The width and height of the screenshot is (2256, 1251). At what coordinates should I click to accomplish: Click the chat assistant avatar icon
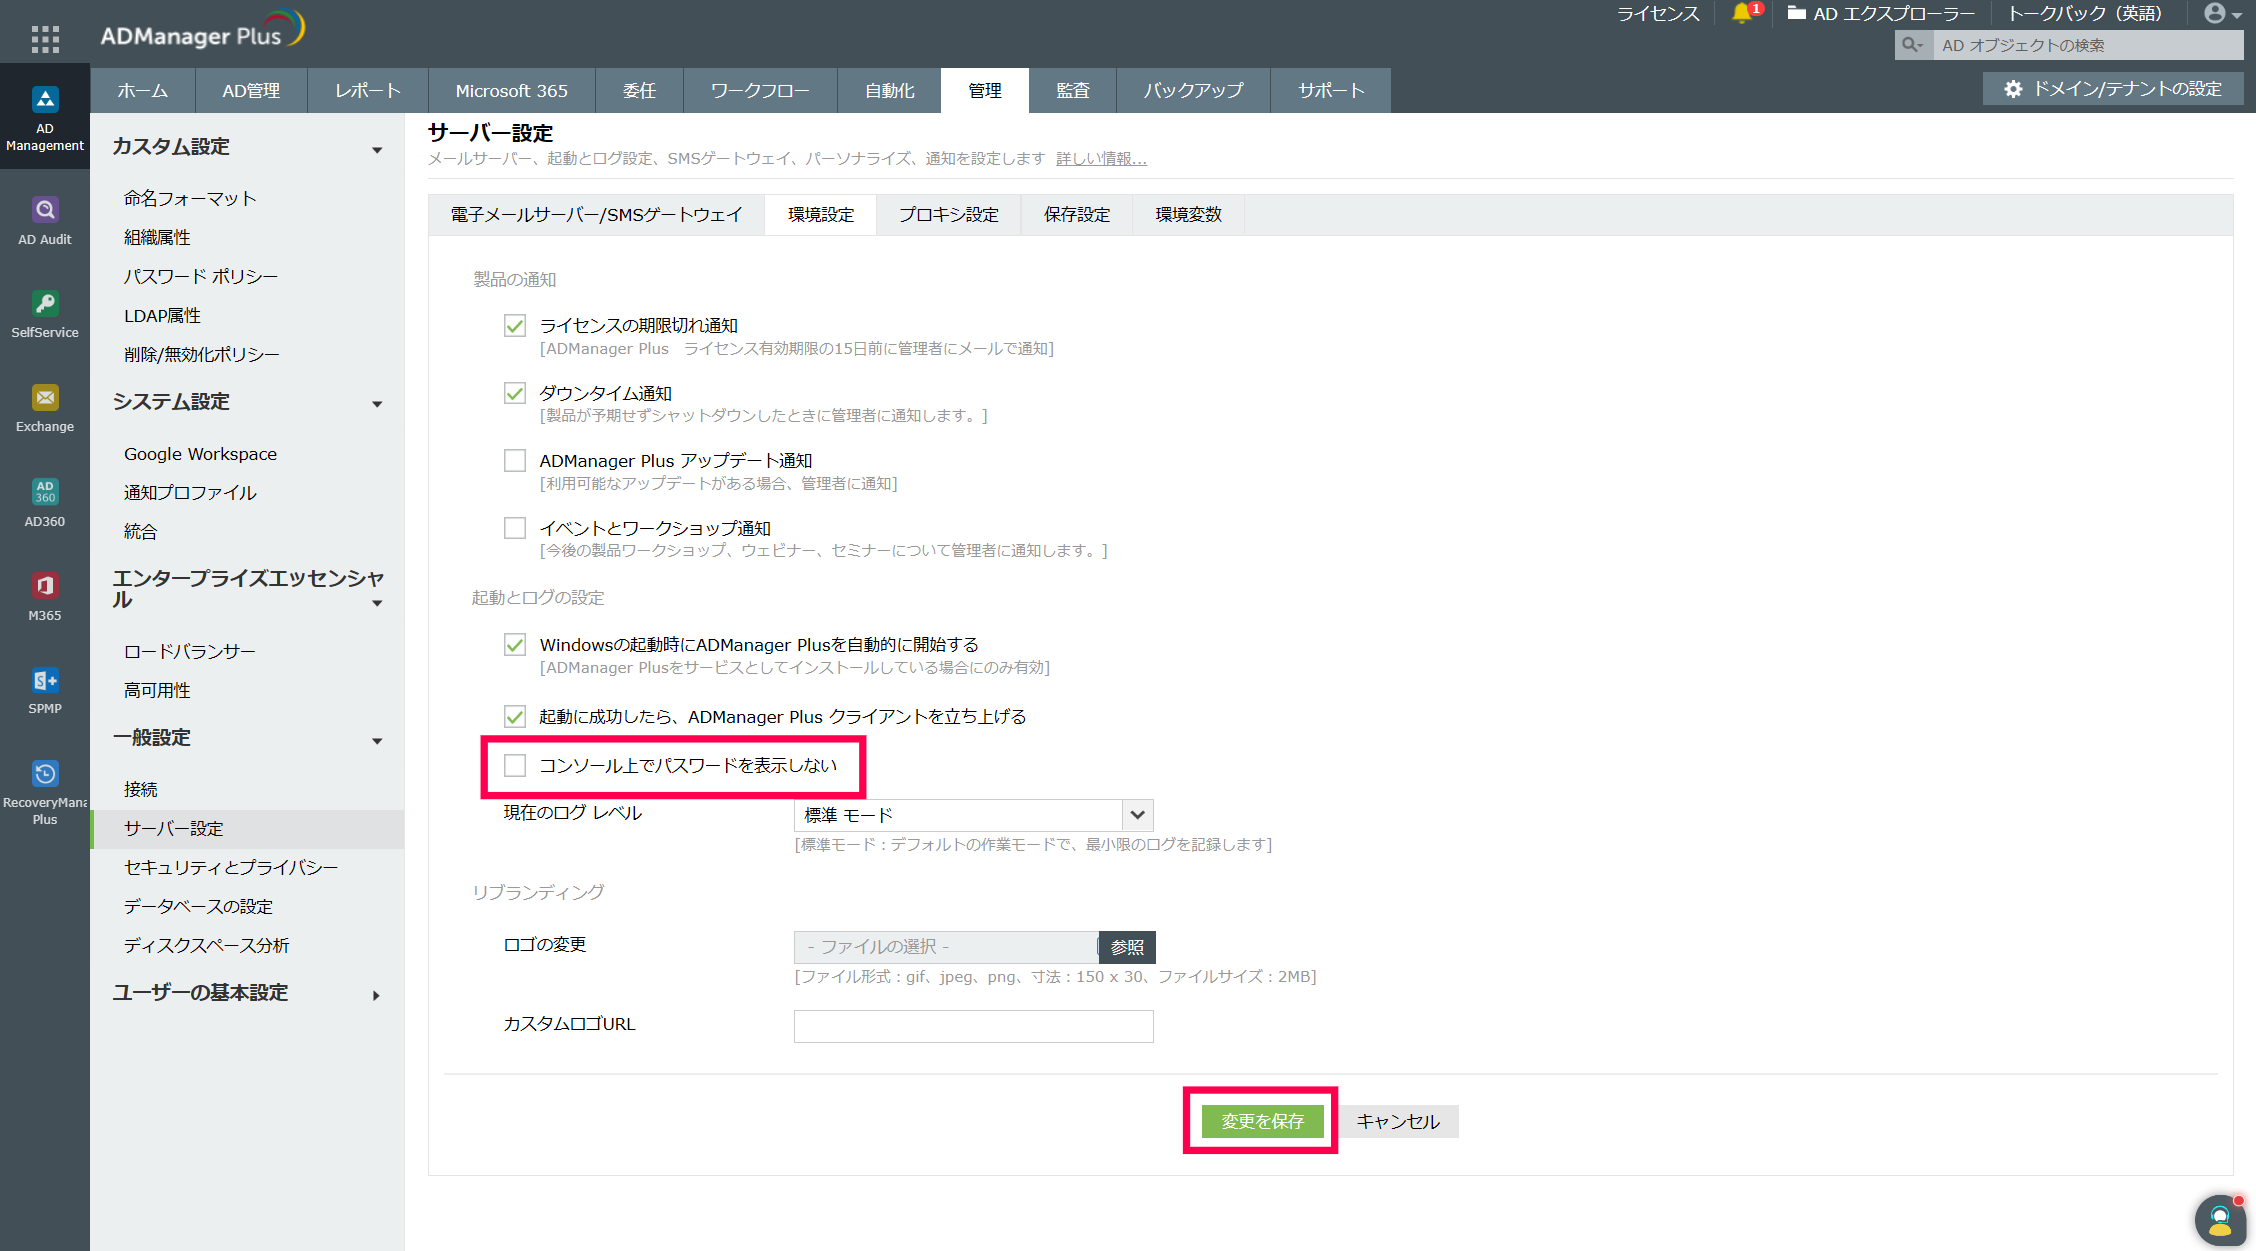click(2219, 1219)
